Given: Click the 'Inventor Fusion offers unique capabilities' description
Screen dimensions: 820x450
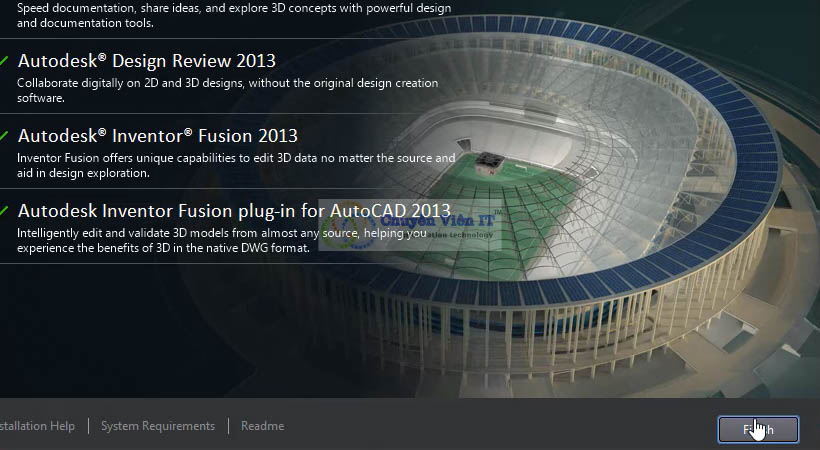Looking at the screenshot, I should click(x=236, y=165).
